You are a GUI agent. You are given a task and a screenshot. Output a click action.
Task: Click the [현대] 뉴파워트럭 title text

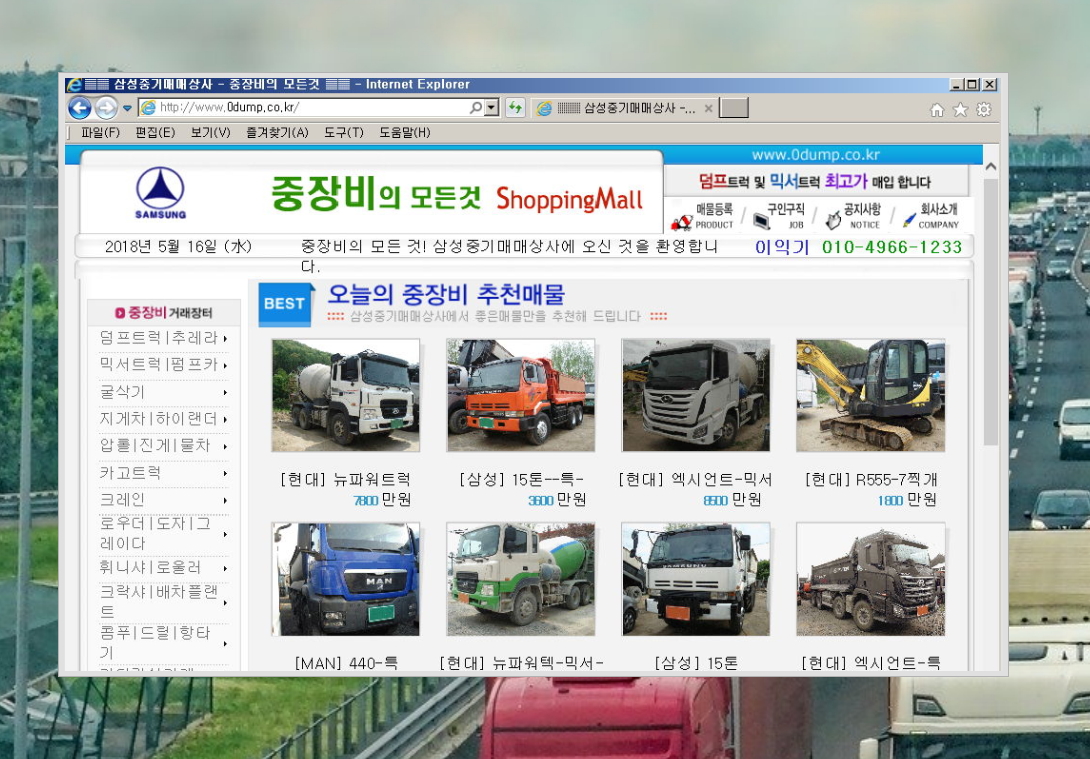pyautogui.click(x=345, y=480)
